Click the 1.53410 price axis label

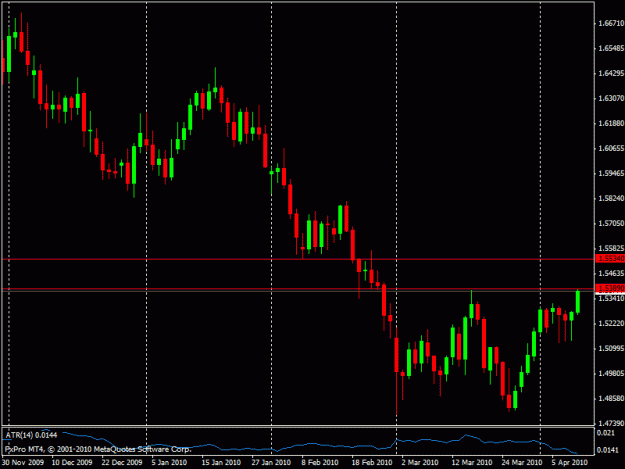pos(611,298)
